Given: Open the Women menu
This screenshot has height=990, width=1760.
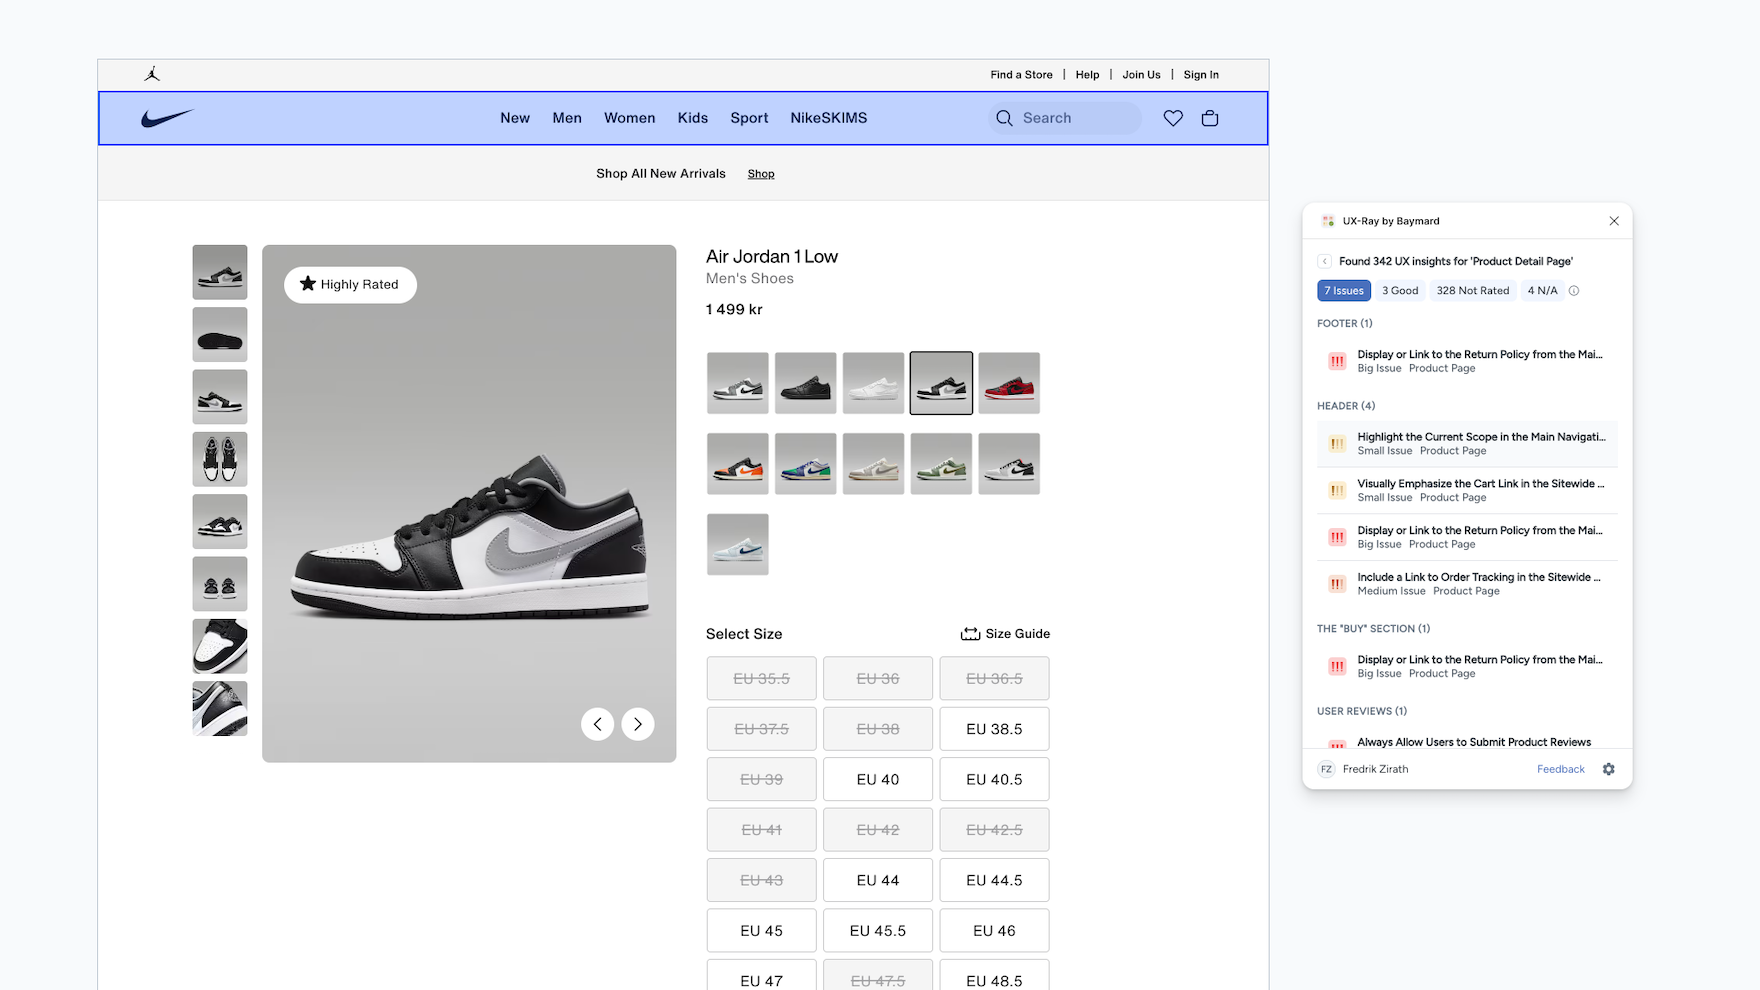Looking at the screenshot, I should [x=630, y=118].
